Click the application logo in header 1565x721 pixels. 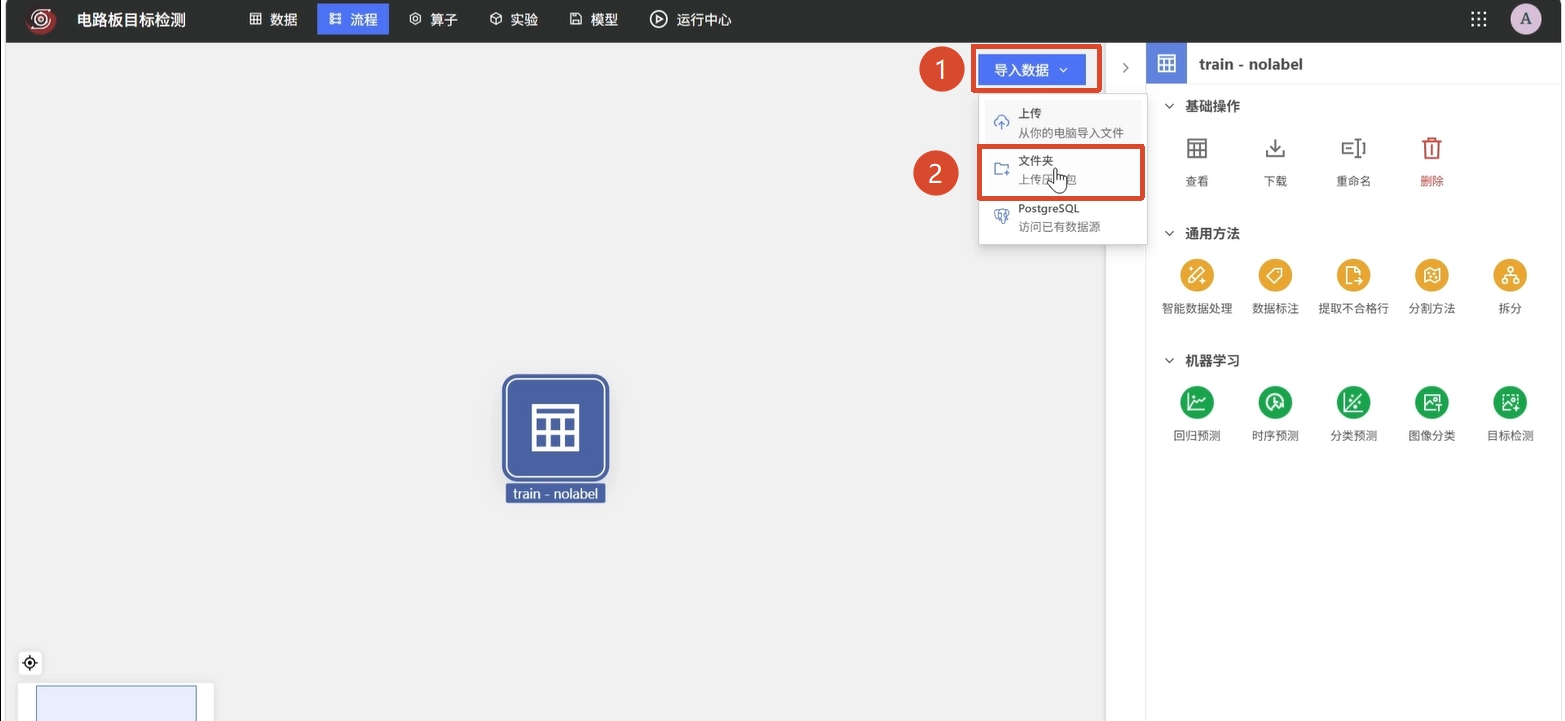click(41, 19)
